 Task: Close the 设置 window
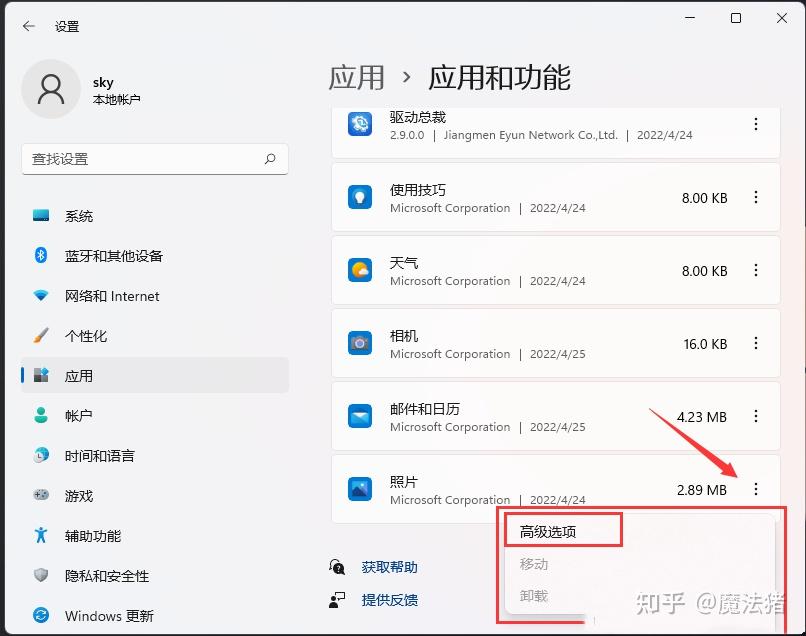pyautogui.click(x=781, y=18)
